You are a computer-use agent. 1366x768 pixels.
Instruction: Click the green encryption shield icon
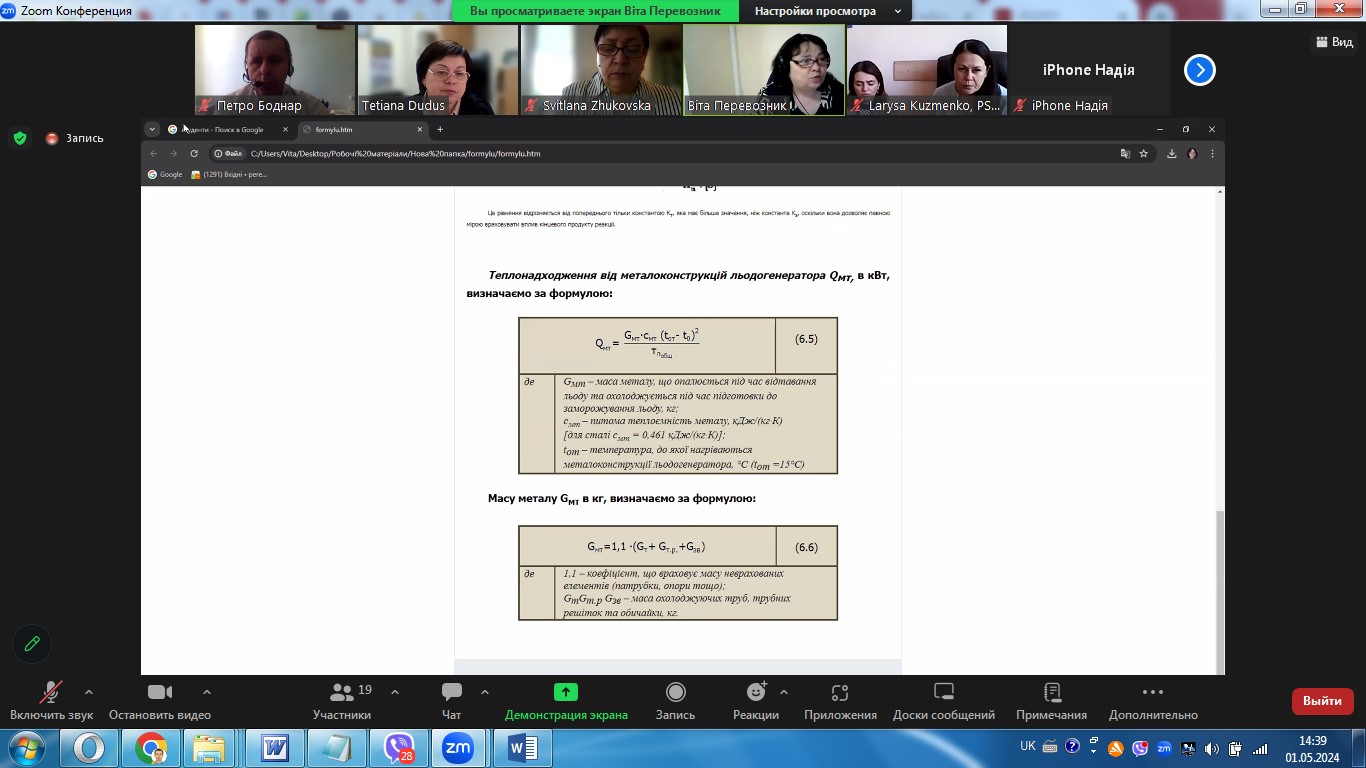click(x=20, y=138)
